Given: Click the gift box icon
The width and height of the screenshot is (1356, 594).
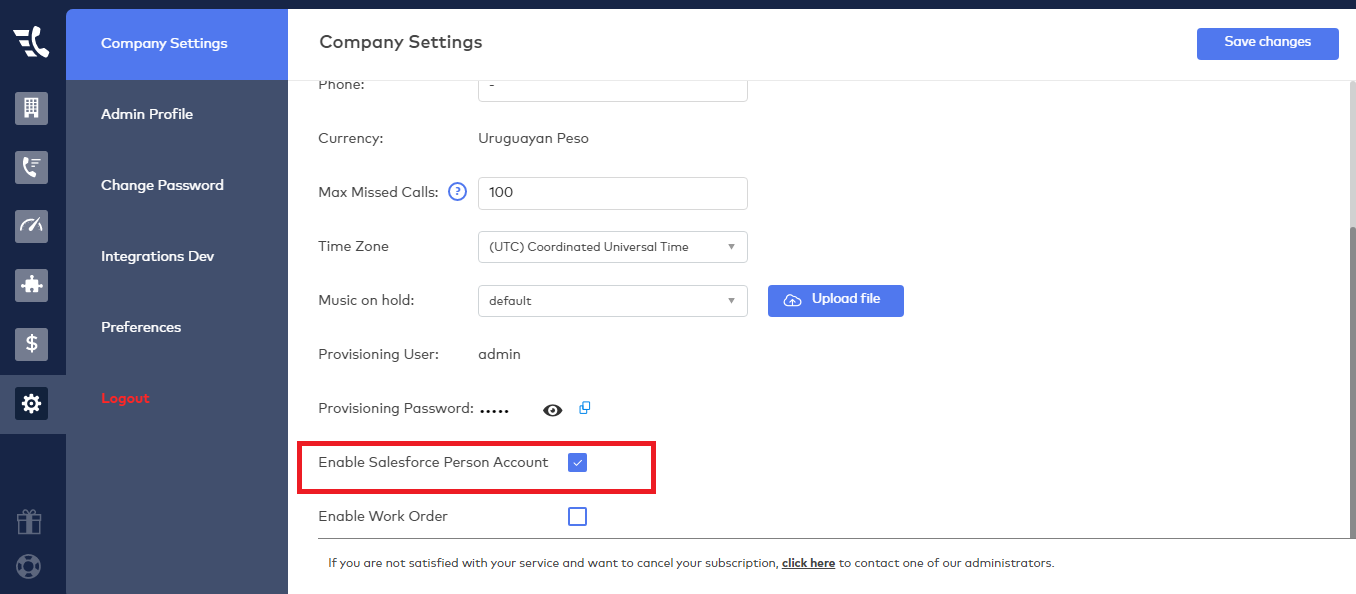Looking at the screenshot, I should pyautogui.click(x=29, y=521).
